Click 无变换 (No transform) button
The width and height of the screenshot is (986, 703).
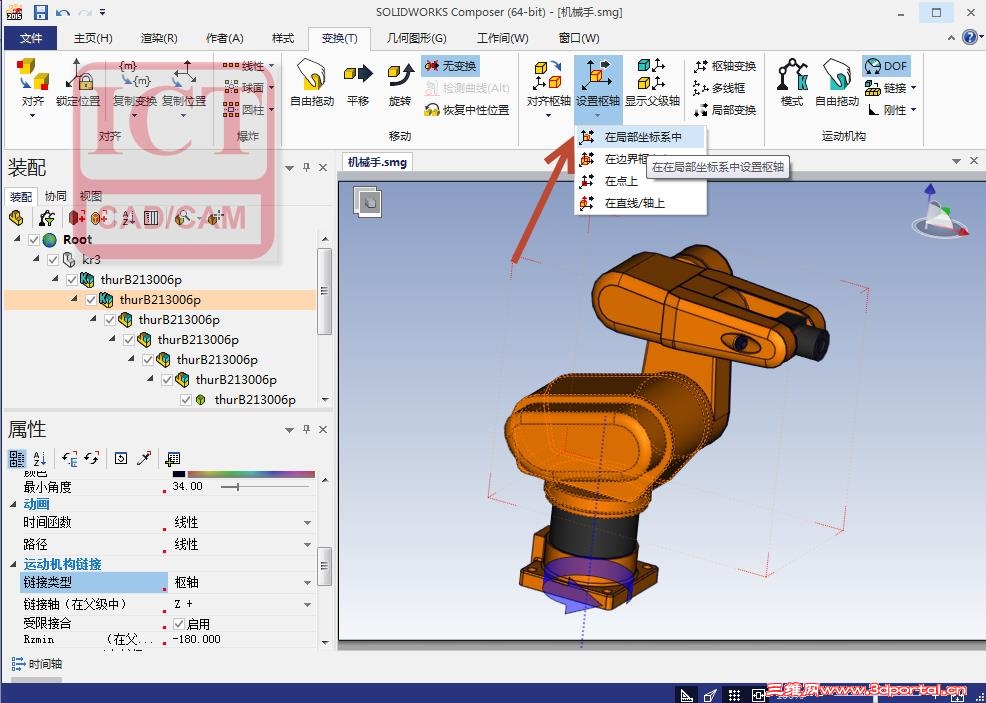pos(450,65)
